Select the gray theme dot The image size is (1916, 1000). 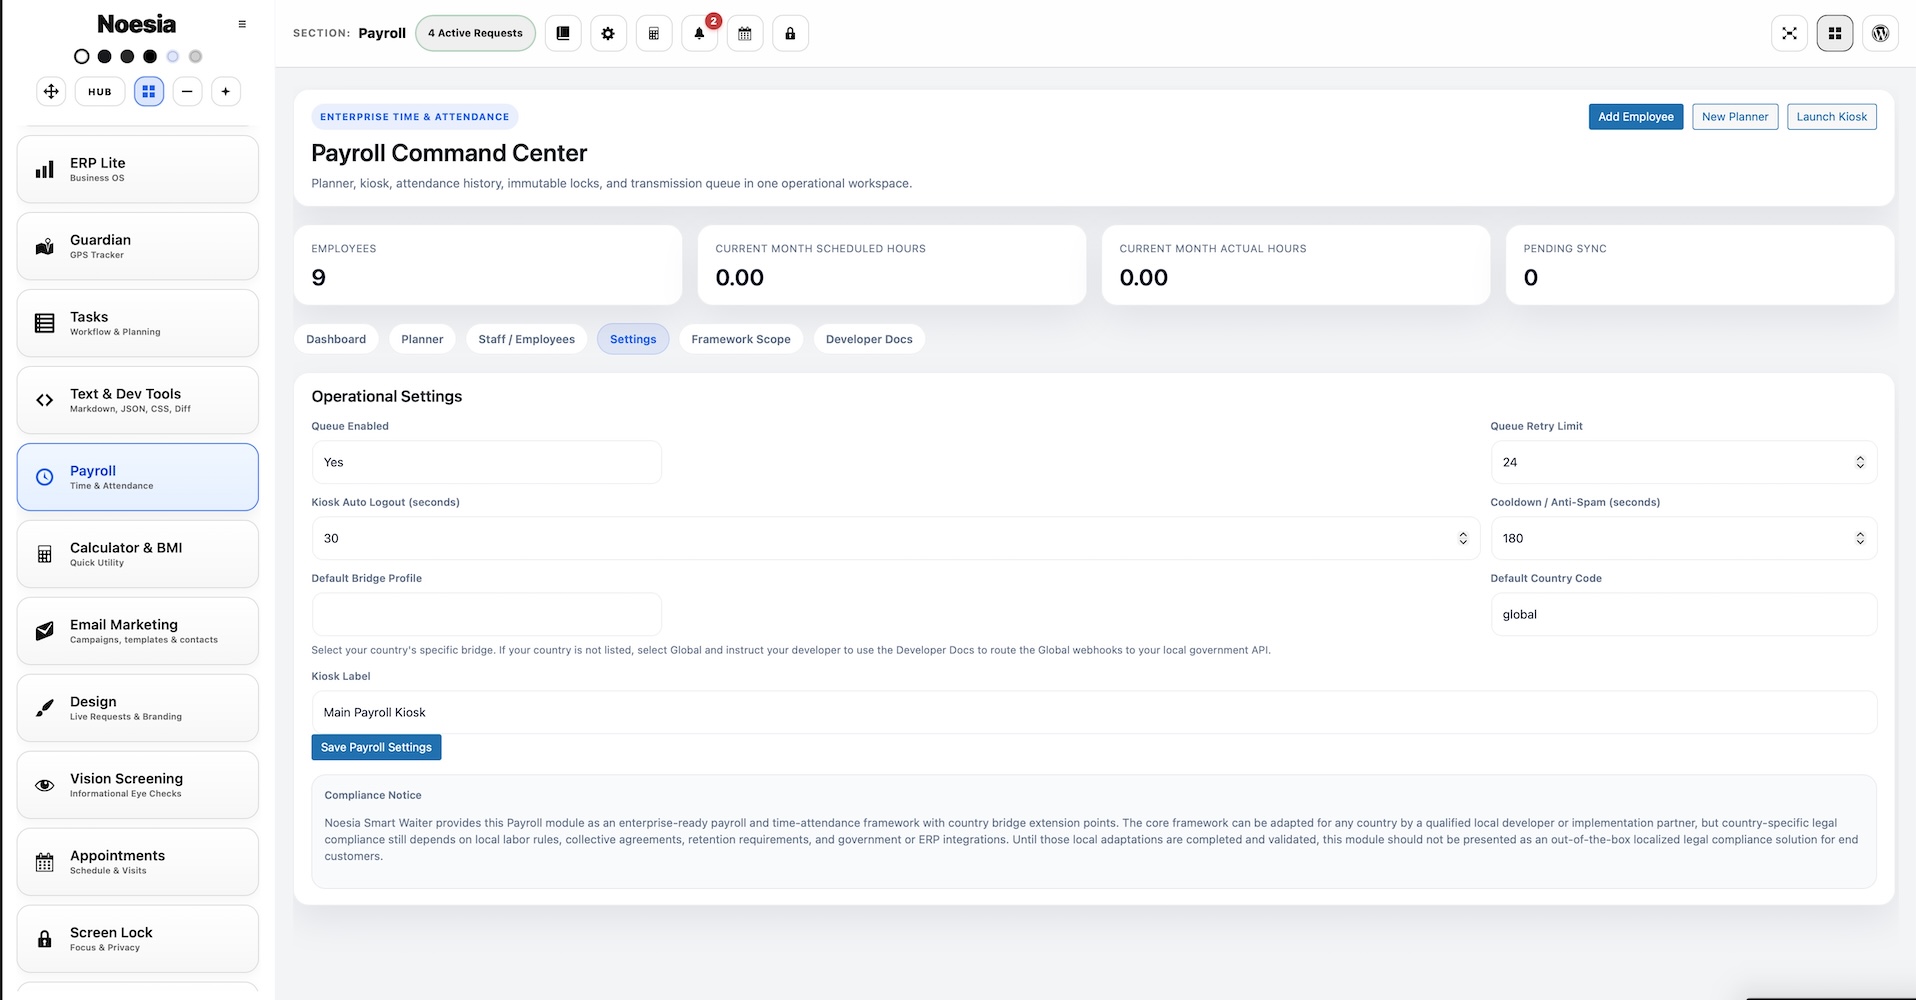[196, 56]
